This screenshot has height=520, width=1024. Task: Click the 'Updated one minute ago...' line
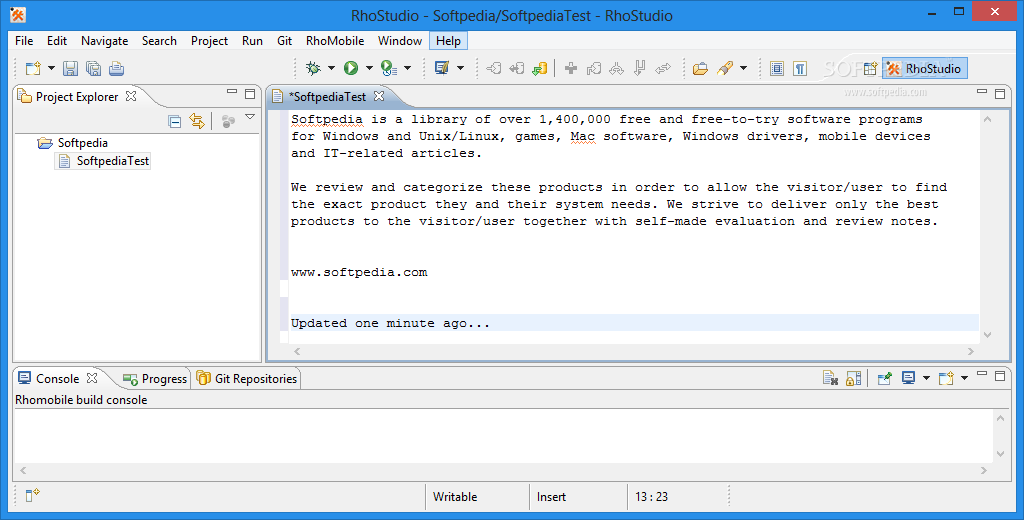point(391,323)
